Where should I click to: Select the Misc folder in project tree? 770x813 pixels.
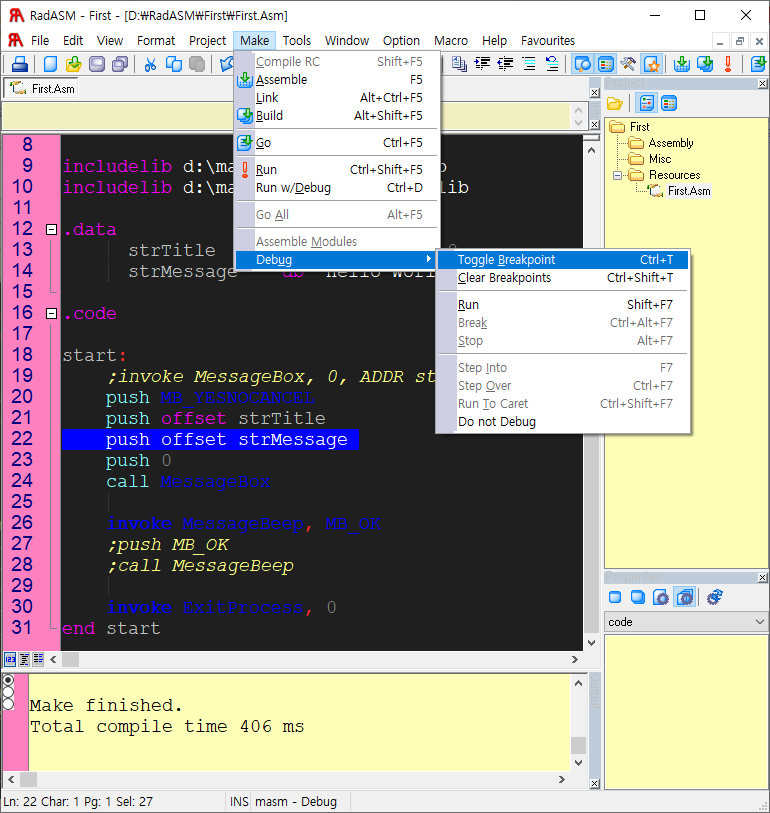tap(660, 159)
